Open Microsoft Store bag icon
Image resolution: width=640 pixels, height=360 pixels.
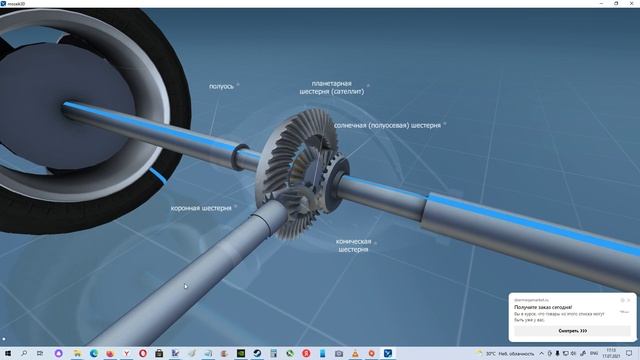[x=159, y=353]
